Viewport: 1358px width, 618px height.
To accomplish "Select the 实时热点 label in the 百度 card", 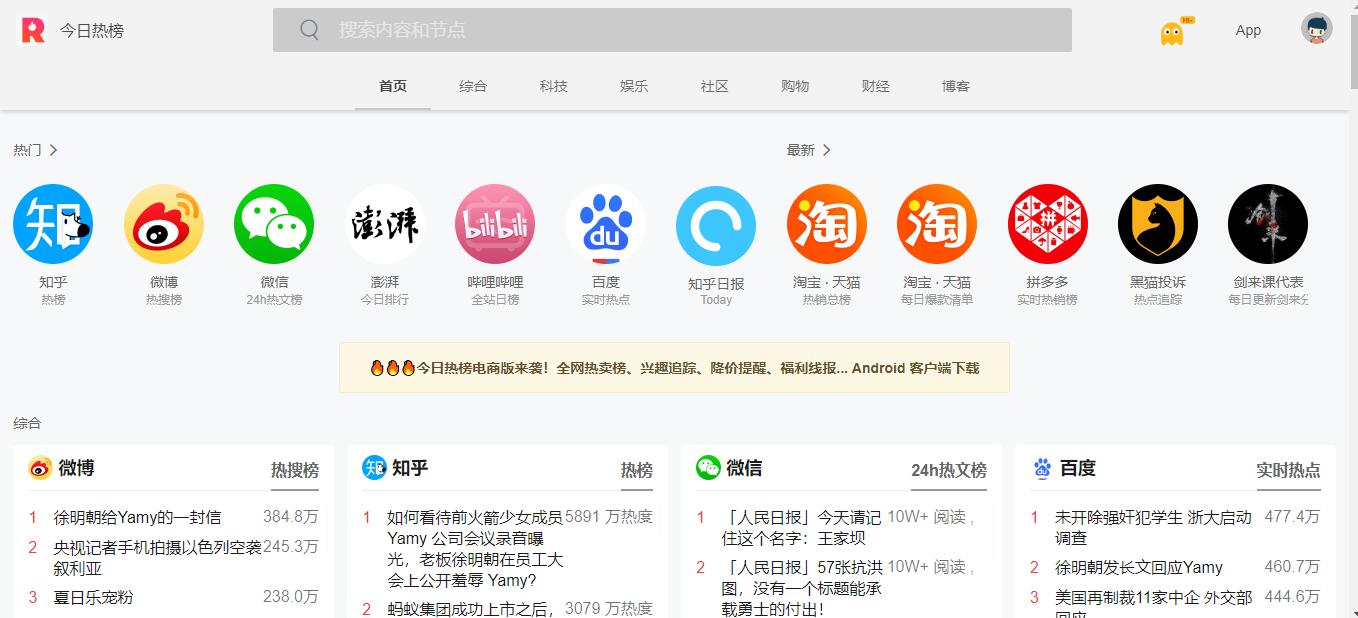I will click(1288, 470).
